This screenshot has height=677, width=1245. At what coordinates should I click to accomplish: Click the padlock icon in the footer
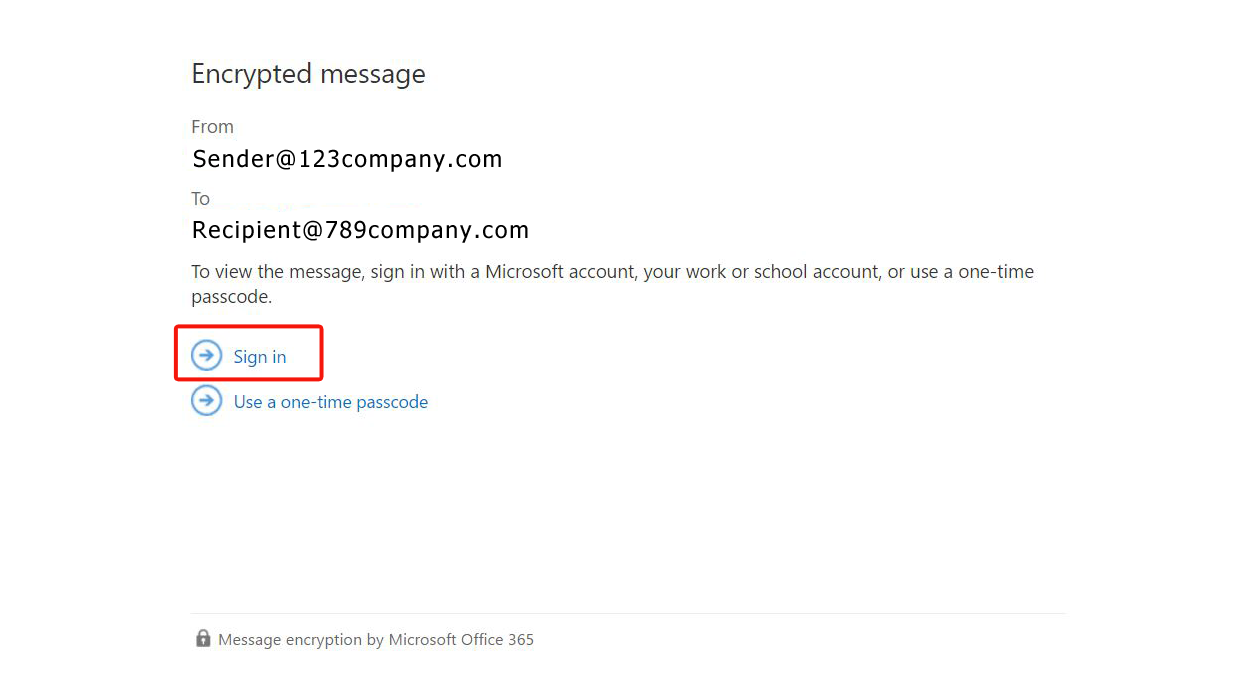pyautogui.click(x=203, y=638)
